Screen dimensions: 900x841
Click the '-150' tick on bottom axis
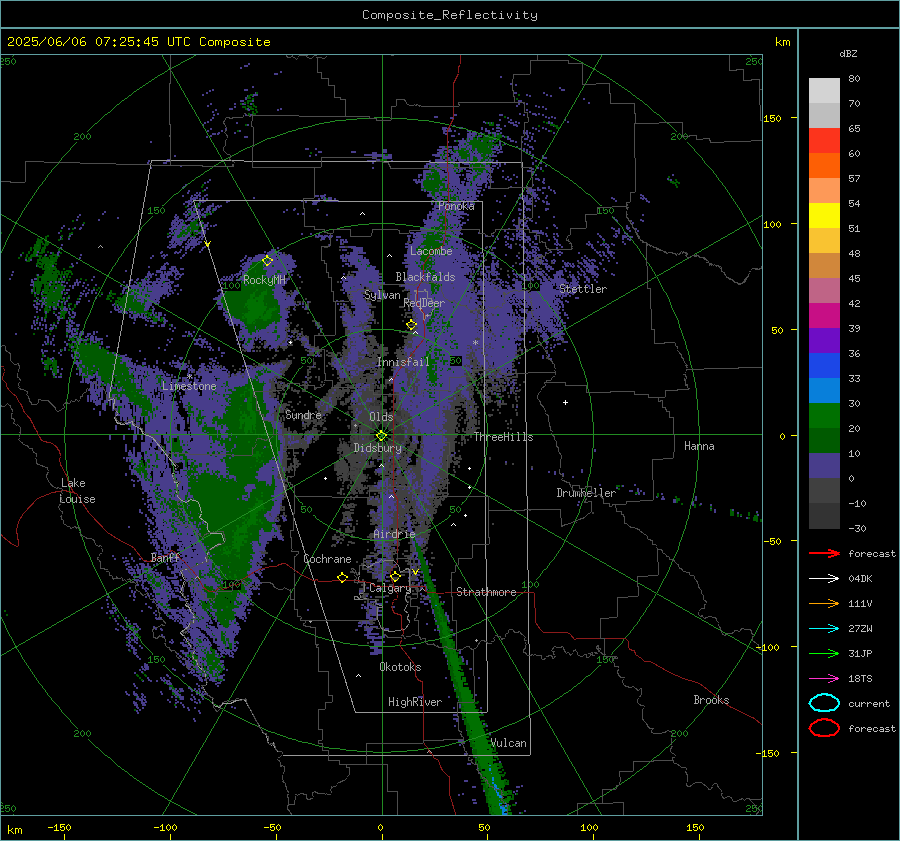coord(59,827)
